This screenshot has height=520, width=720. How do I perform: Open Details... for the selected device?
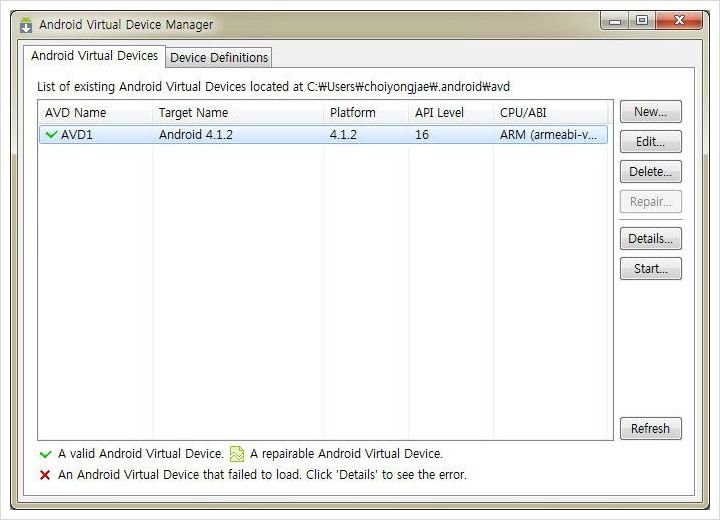pyautogui.click(x=651, y=239)
